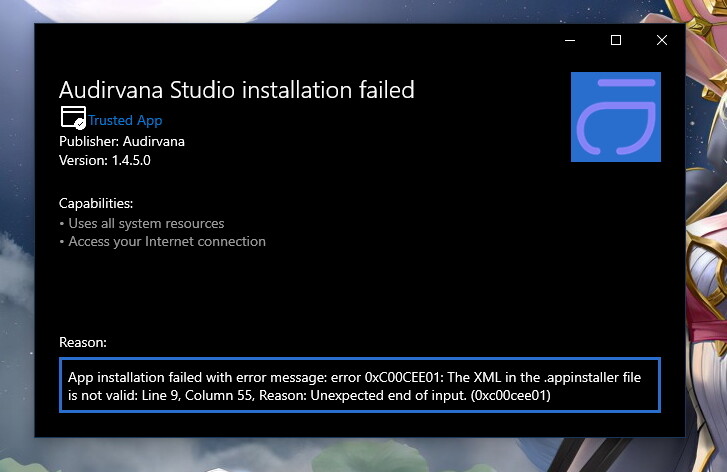Focus the error reason message box

tap(360, 385)
